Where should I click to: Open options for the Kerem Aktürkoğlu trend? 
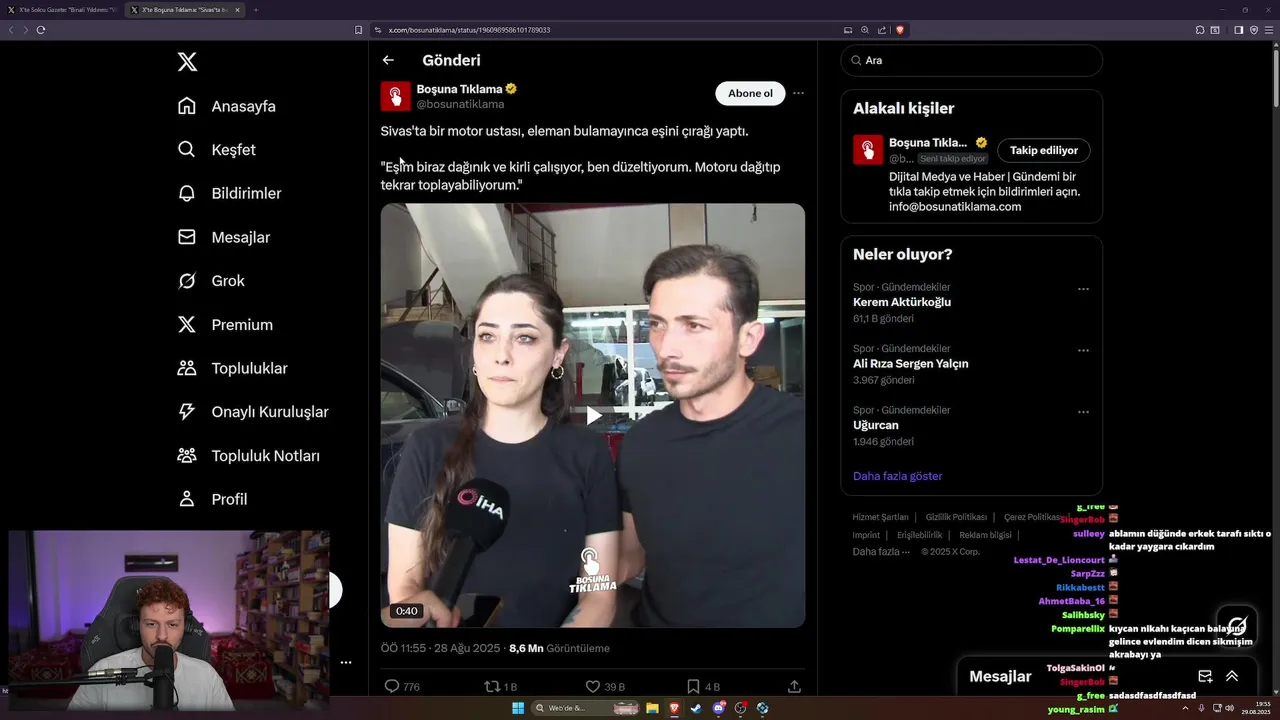pos(1083,289)
